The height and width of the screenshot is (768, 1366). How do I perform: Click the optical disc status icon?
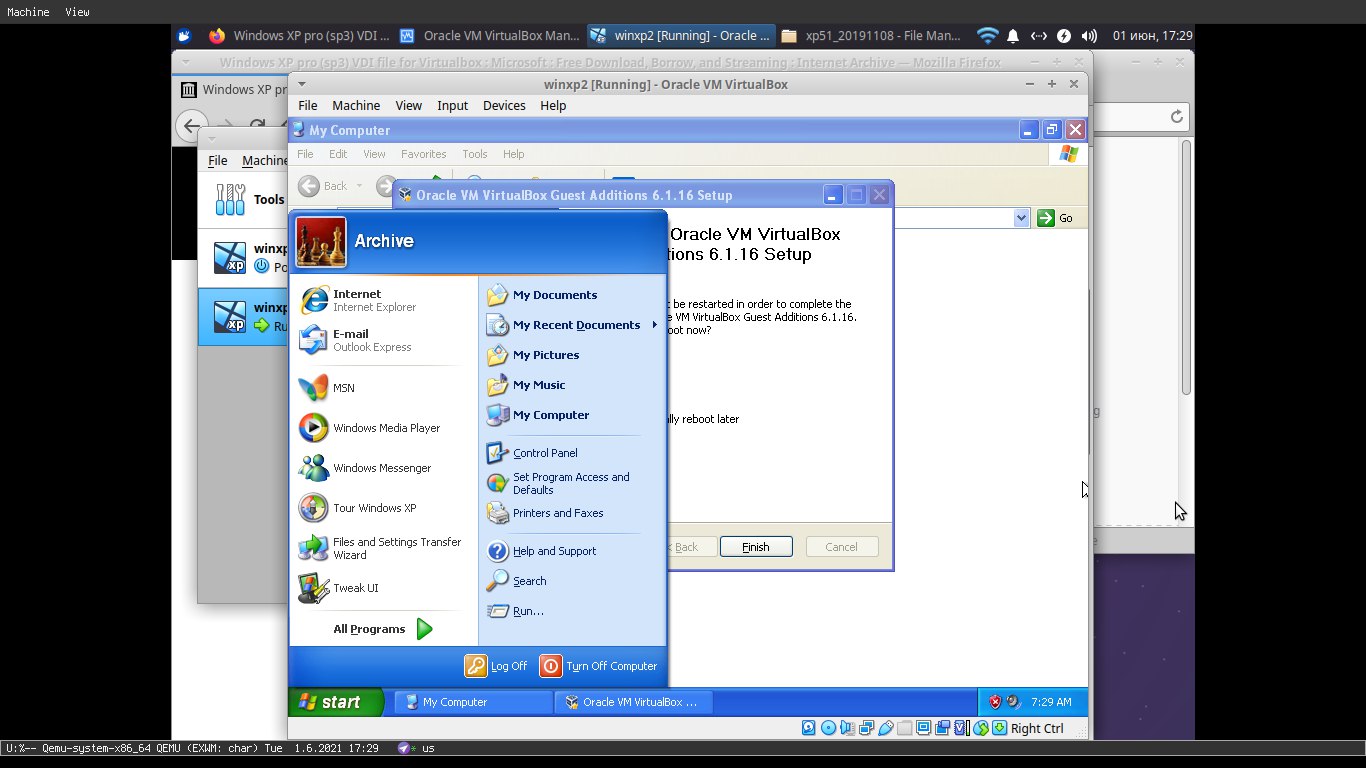point(828,728)
